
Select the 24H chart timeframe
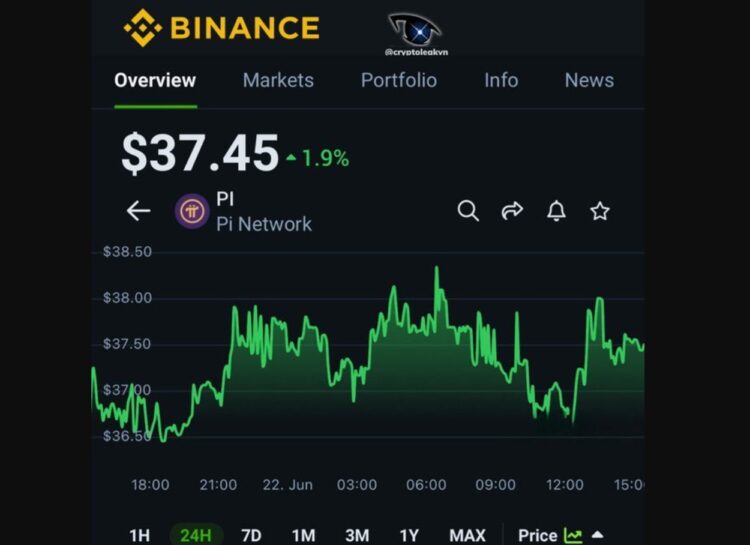(x=195, y=535)
